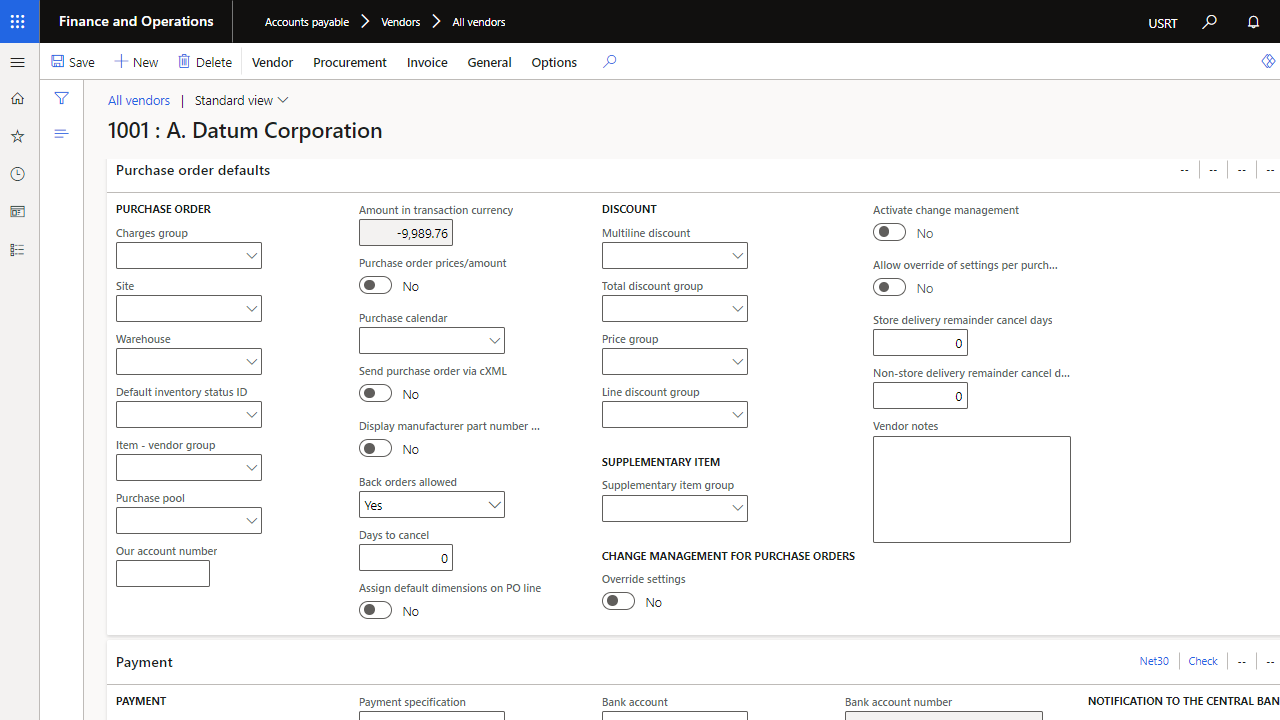Screen dimensions: 1280x720
Task: Open the Vendor action tab
Action: pyautogui.click(x=272, y=62)
